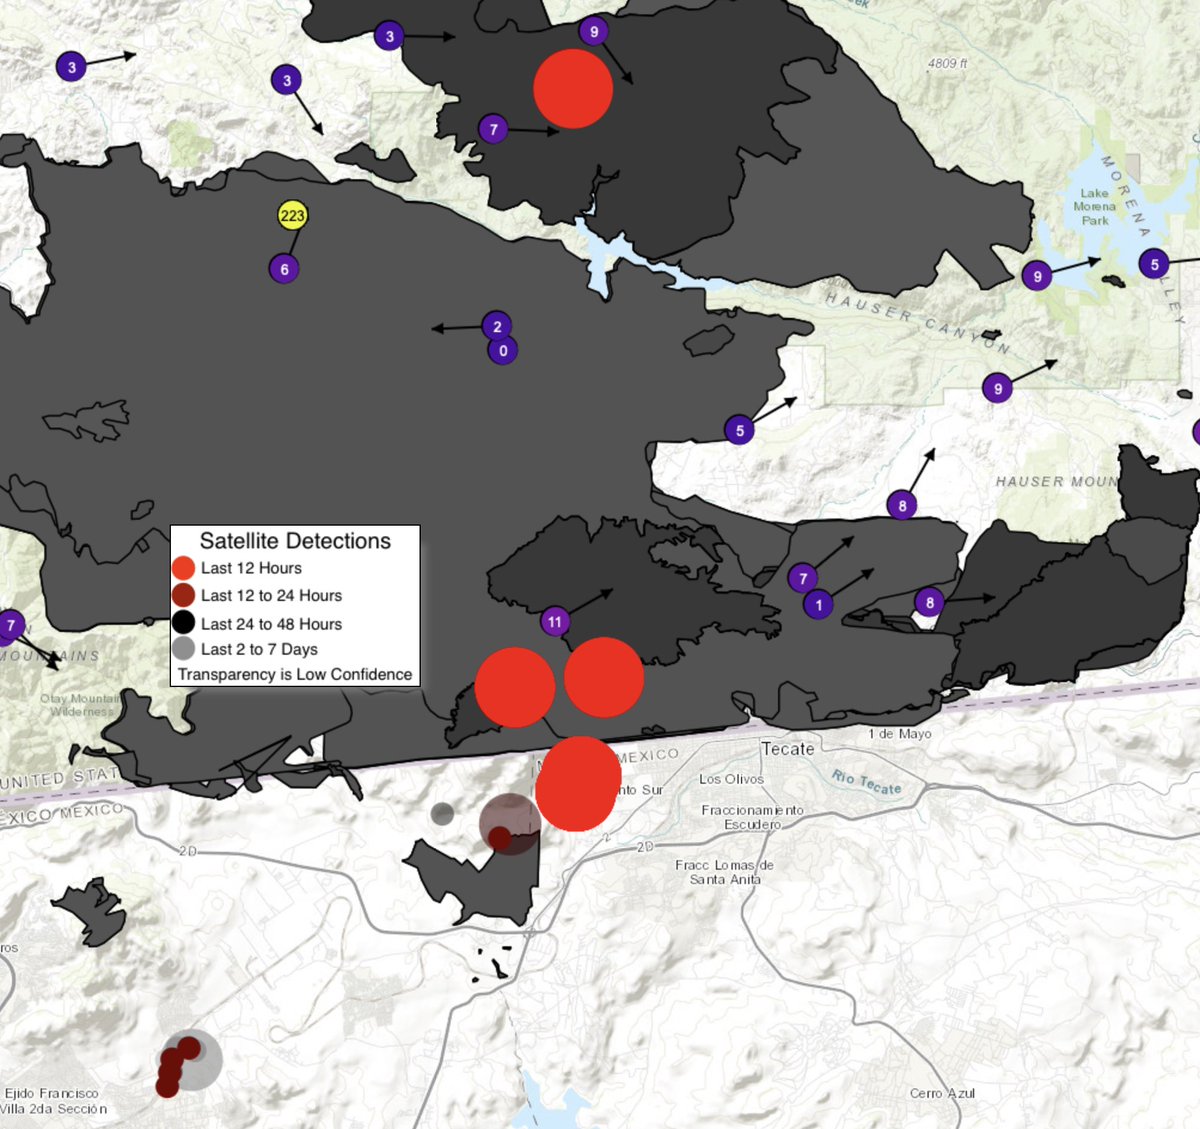
Task: Click marker 8 left of Hauser Mountain label
Action: (902, 505)
